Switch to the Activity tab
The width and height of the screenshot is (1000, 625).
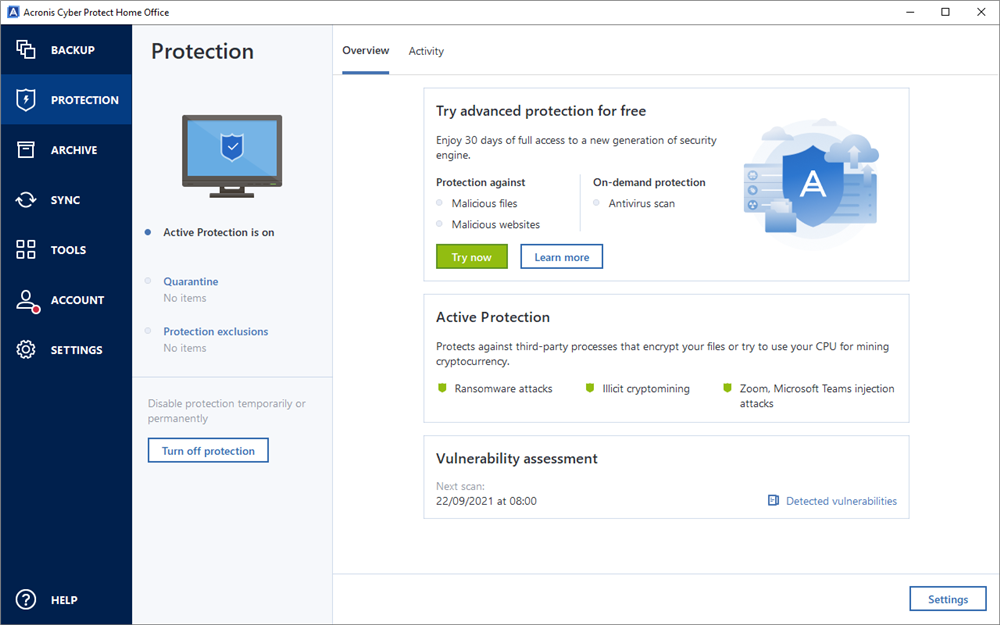coord(426,51)
